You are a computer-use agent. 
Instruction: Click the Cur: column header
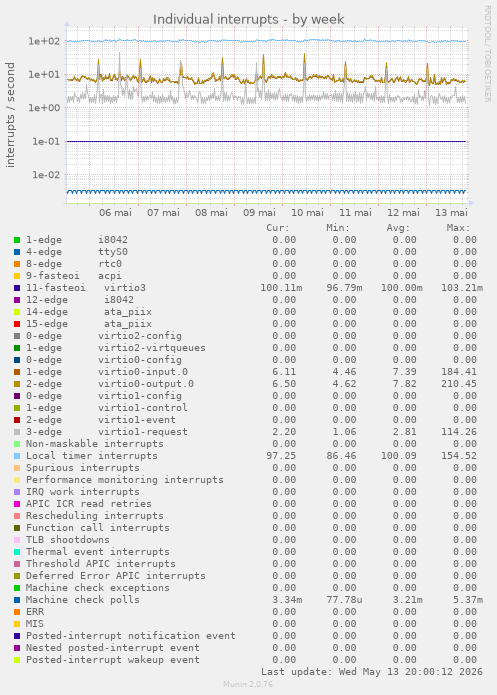[278, 228]
